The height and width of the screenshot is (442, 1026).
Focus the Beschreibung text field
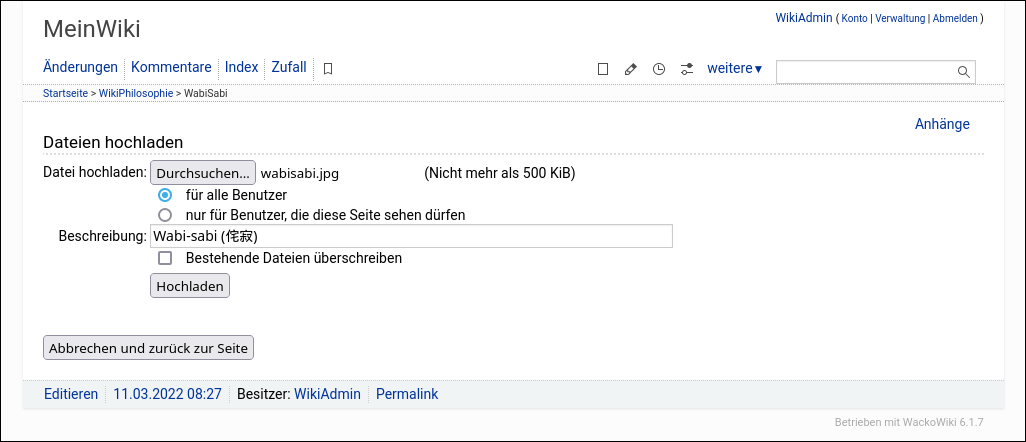(412, 236)
